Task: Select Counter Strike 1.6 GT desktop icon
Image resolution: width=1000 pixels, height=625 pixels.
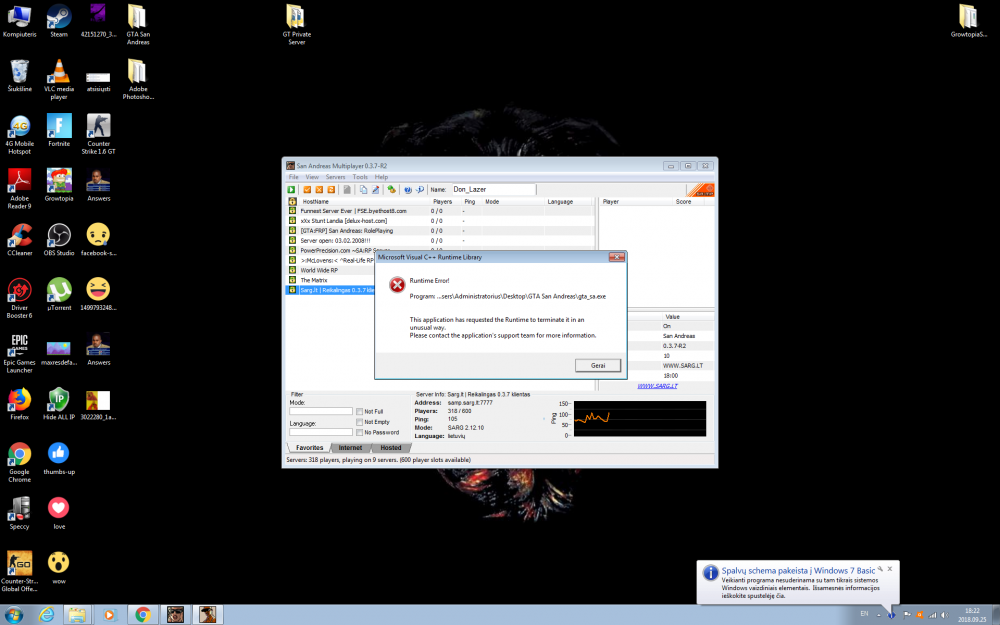Action: click(98, 134)
